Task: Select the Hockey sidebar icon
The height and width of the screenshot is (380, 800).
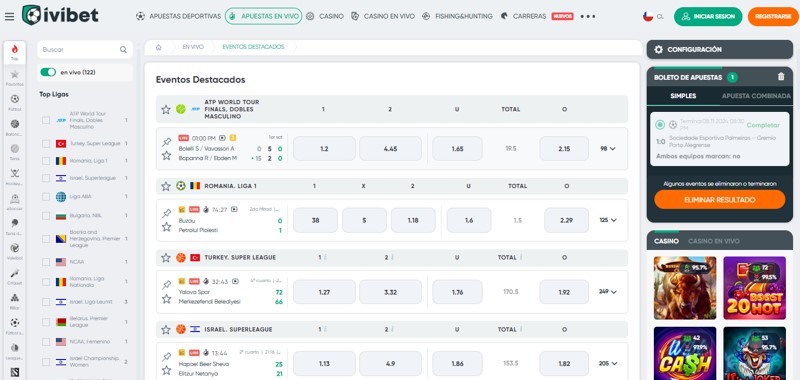Action: (14, 176)
